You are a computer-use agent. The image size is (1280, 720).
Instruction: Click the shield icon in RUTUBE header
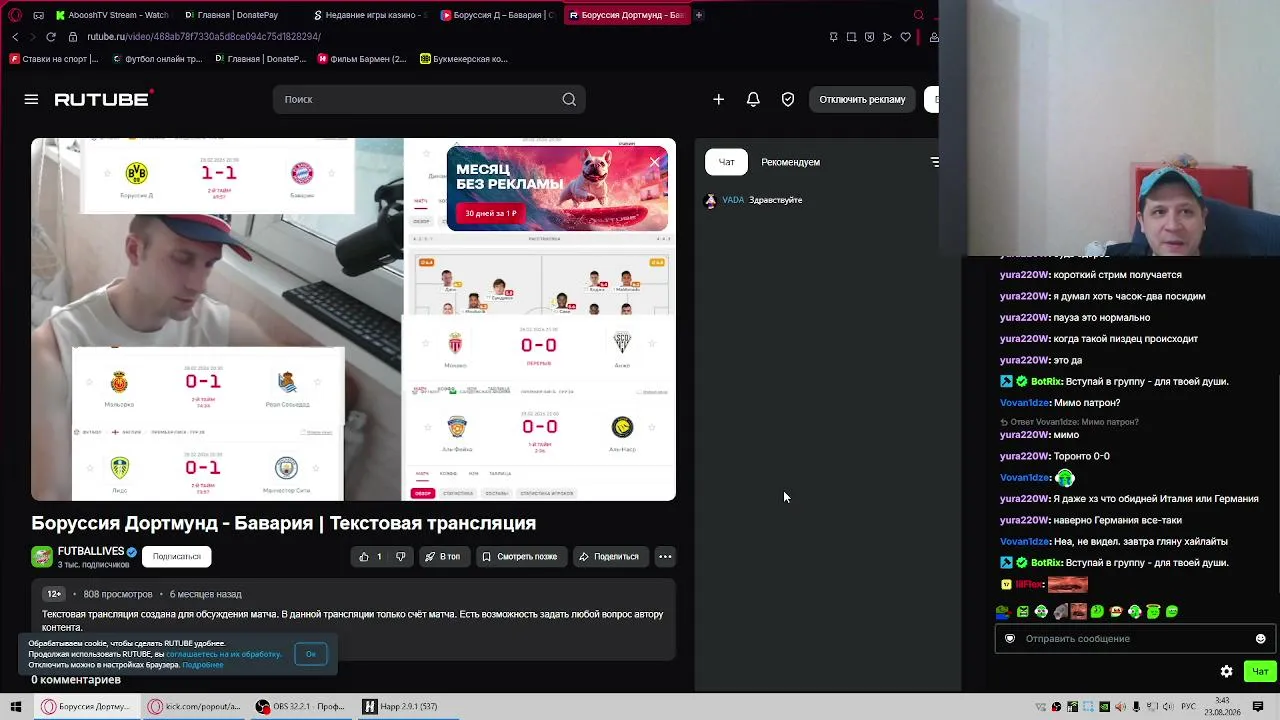coord(788,99)
